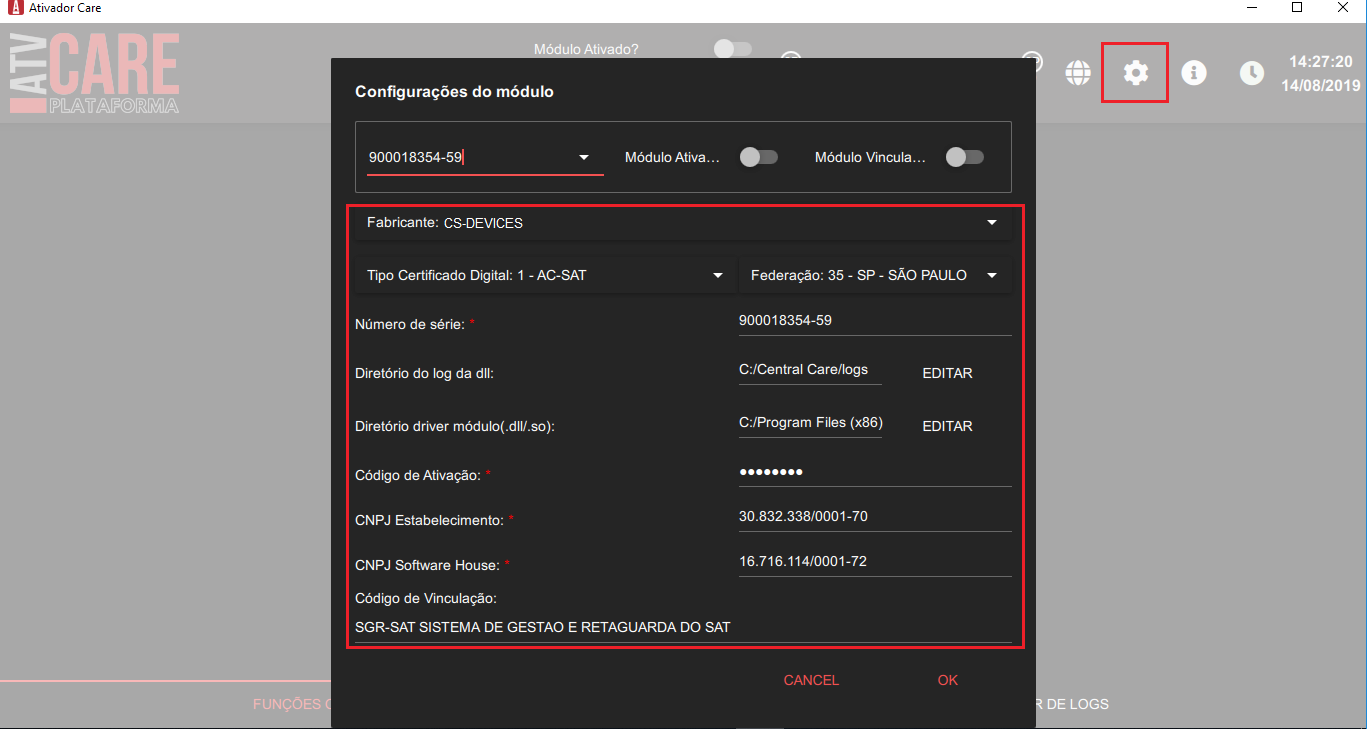Click the "CNPJ Software House:" label

[x=427, y=565]
